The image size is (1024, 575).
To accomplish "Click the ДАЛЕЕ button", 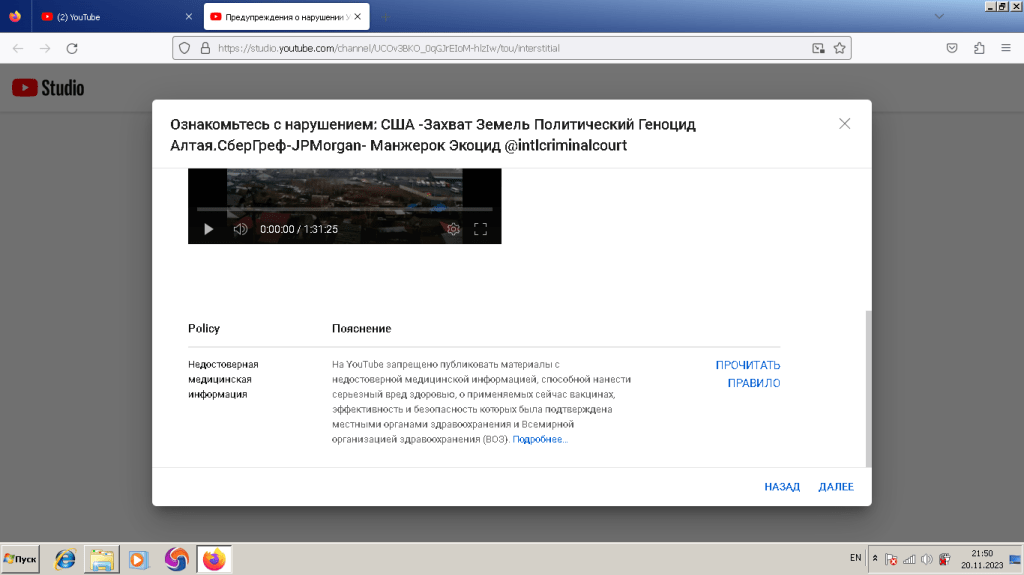I will coord(836,487).
